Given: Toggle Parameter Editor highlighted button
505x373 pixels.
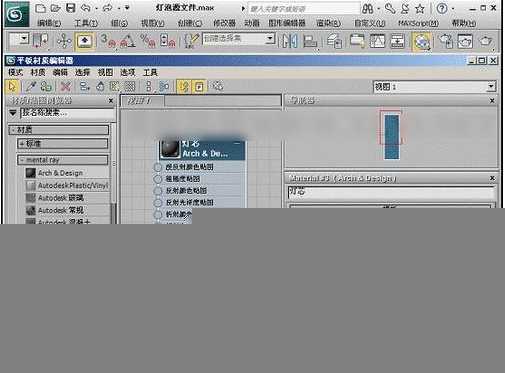Looking at the screenshot, I should click(199, 86).
